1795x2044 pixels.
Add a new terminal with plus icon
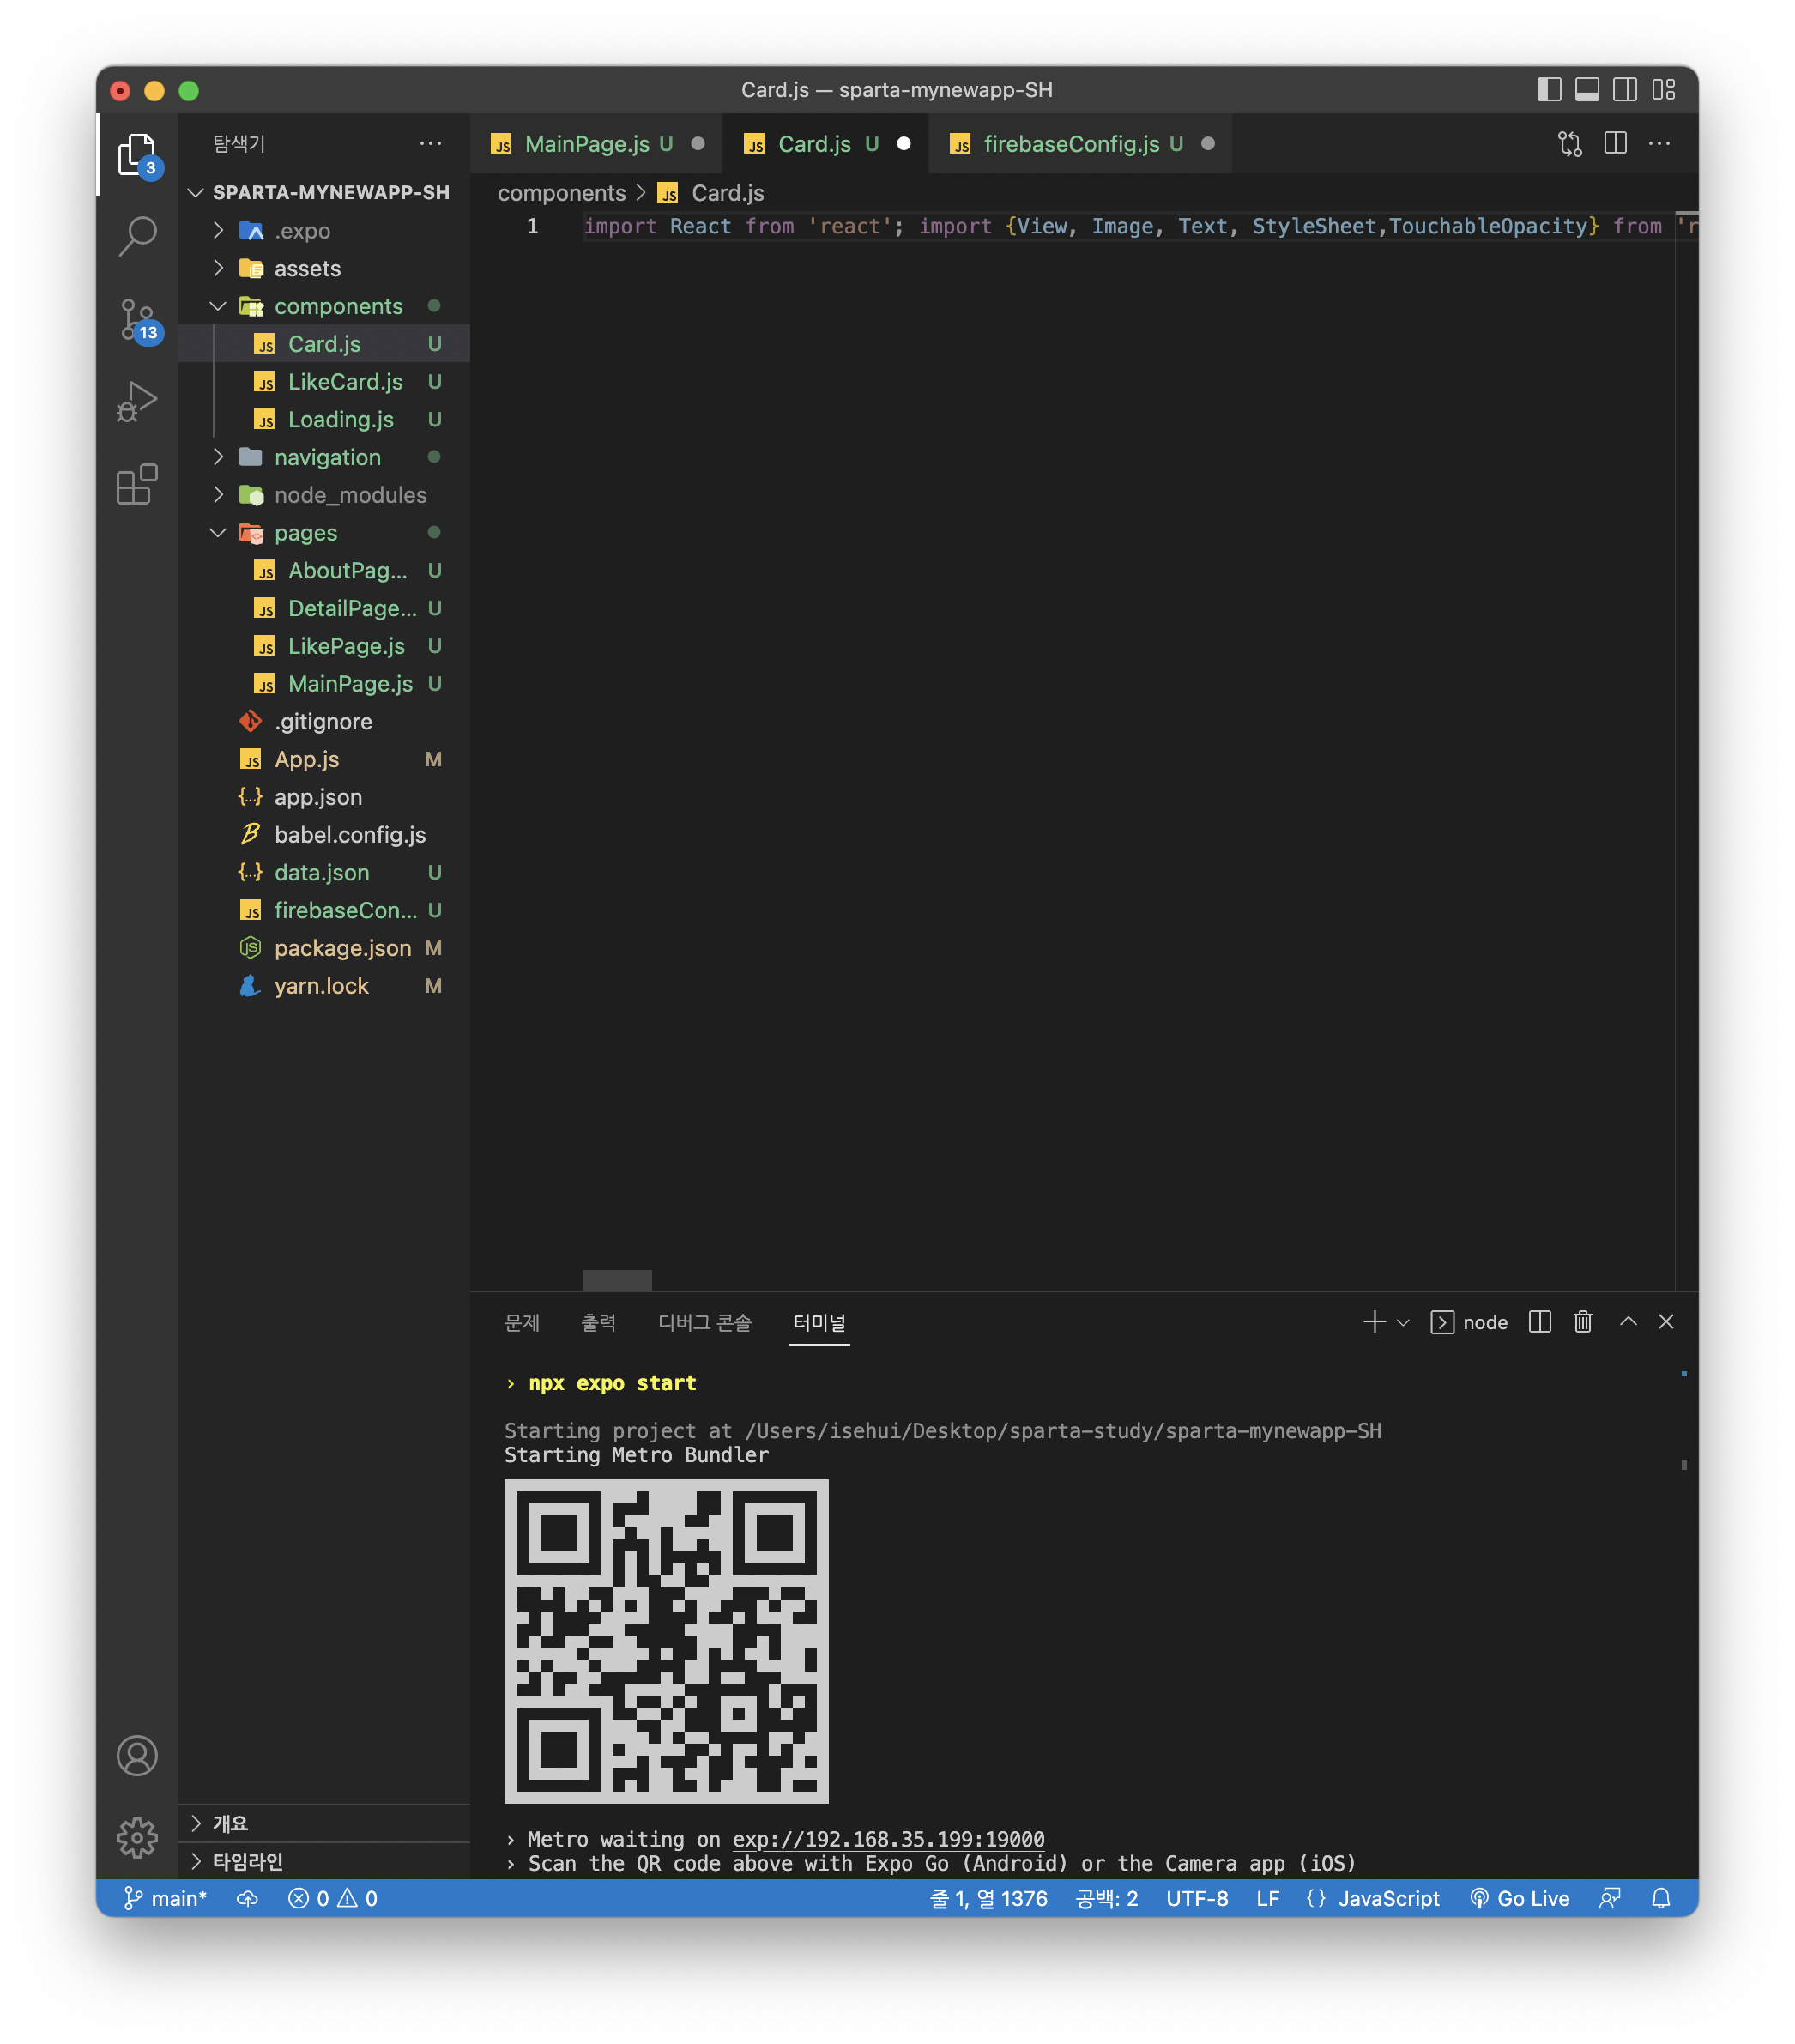[x=1374, y=1322]
